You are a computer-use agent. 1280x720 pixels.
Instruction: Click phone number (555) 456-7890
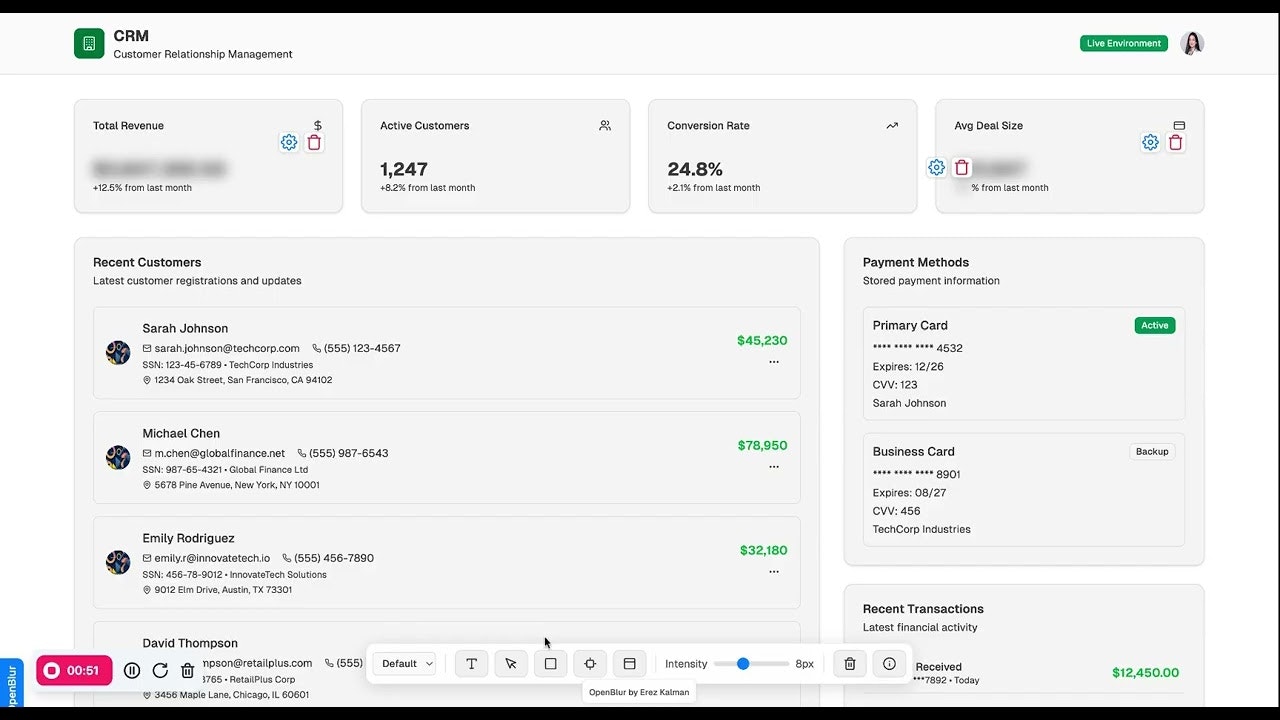tap(334, 559)
